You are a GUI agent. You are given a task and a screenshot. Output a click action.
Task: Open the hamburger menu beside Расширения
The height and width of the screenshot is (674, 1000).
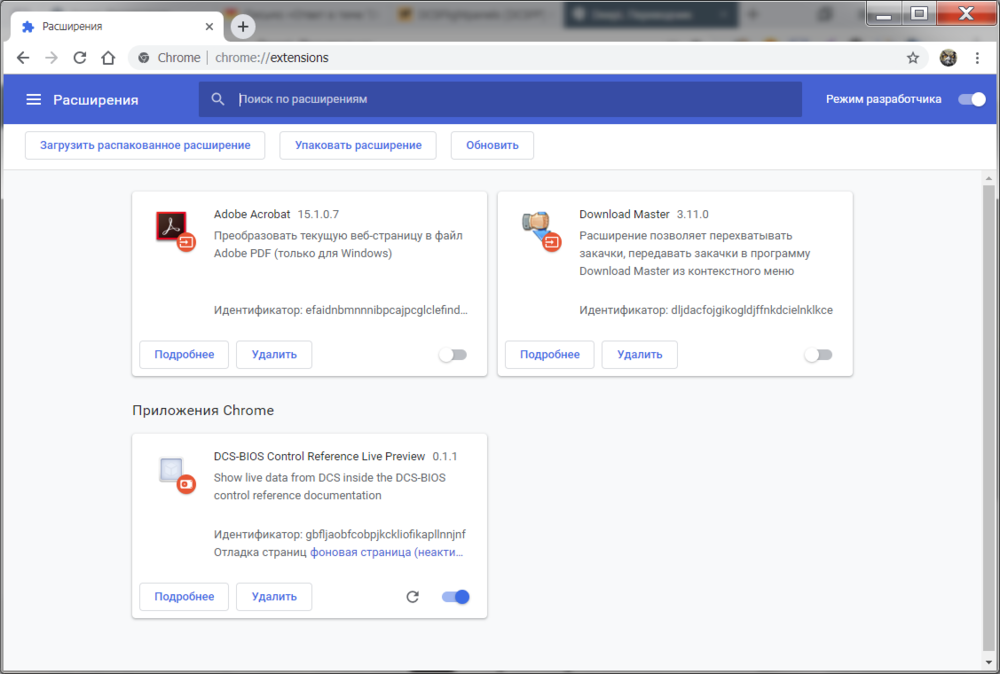(x=33, y=99)
